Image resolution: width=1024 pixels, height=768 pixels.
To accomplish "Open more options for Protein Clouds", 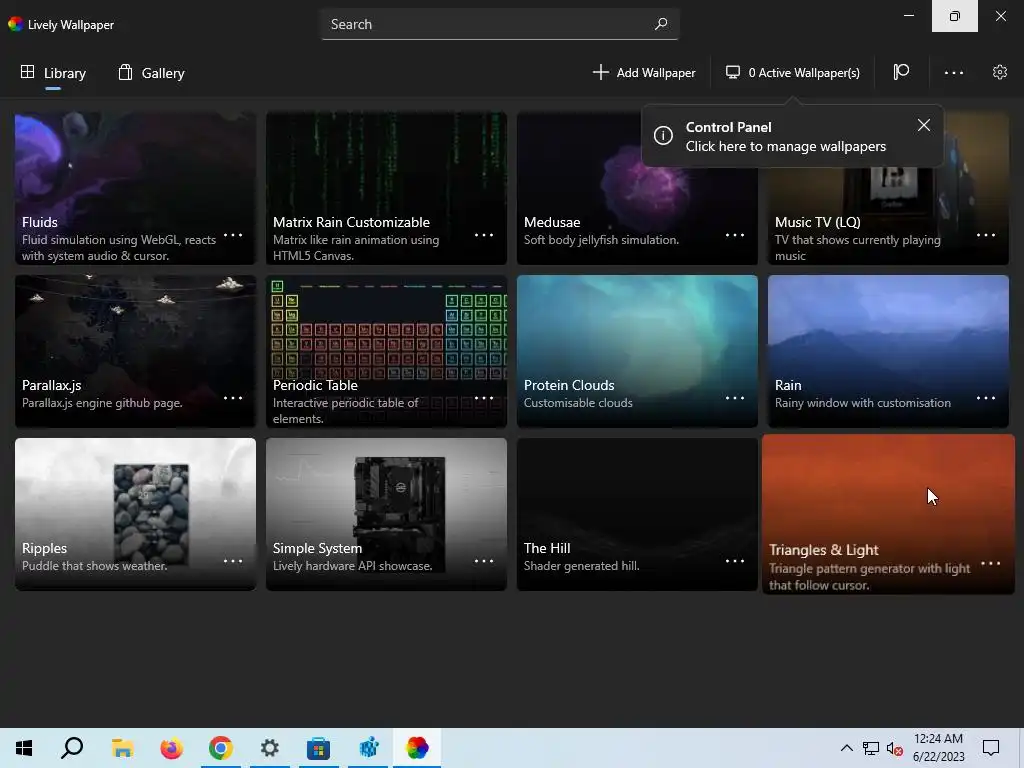I will point(735,398).
